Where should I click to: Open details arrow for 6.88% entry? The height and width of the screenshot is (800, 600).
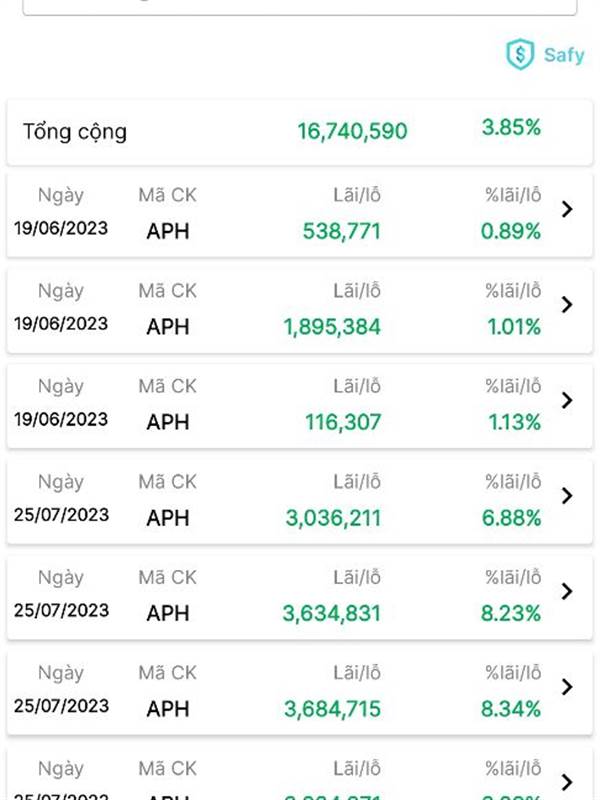pos(567,495)
